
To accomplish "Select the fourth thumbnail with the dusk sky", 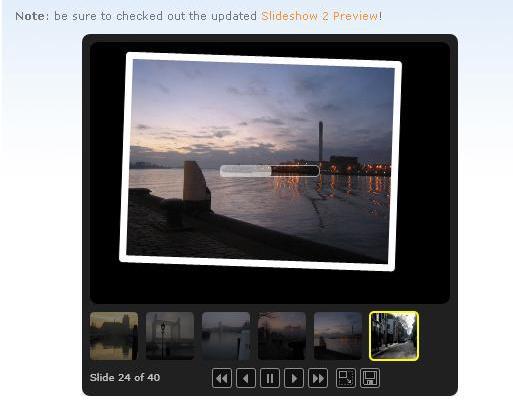I will [x=282, y=336].
